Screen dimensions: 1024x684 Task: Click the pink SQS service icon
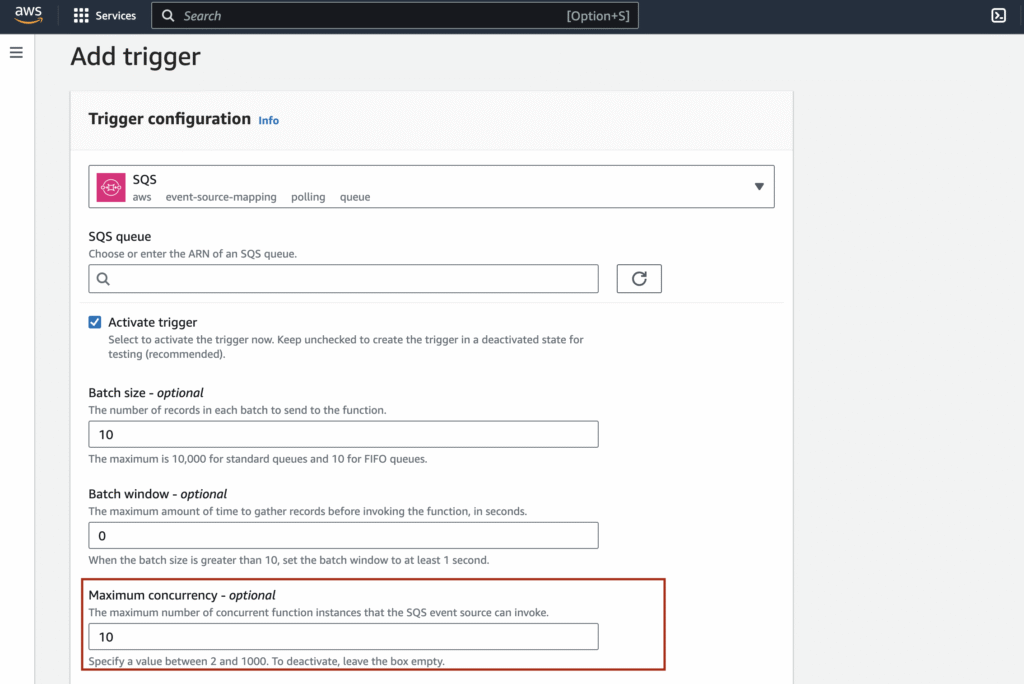(111, 187)
